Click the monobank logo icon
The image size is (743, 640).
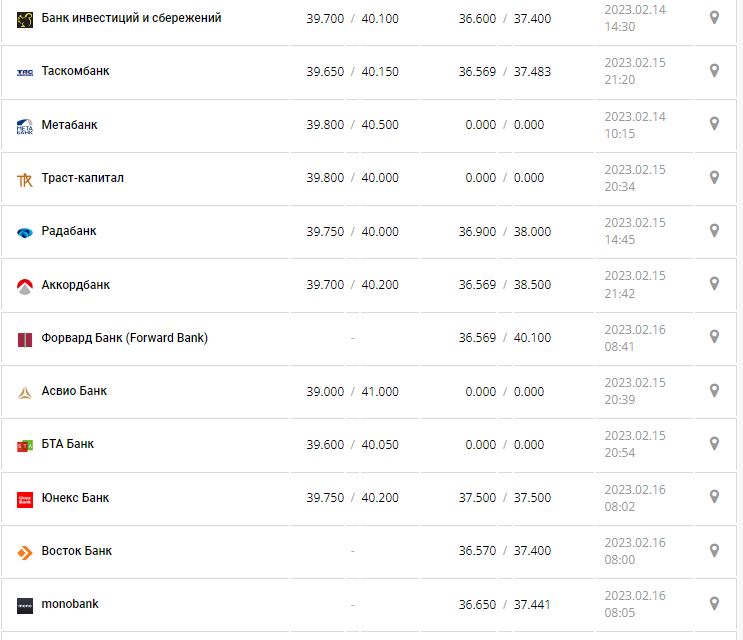25,605
